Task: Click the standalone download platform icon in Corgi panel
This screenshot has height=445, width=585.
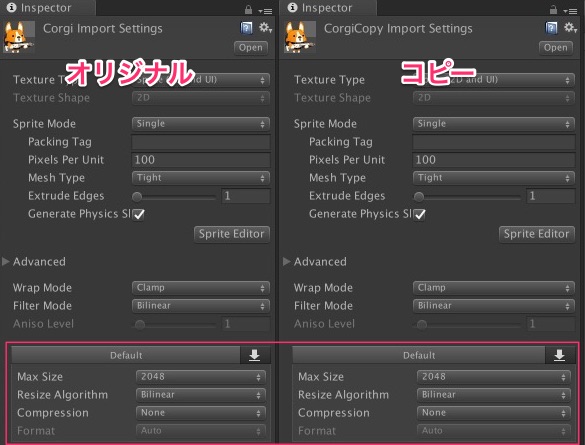Action: 254,355
